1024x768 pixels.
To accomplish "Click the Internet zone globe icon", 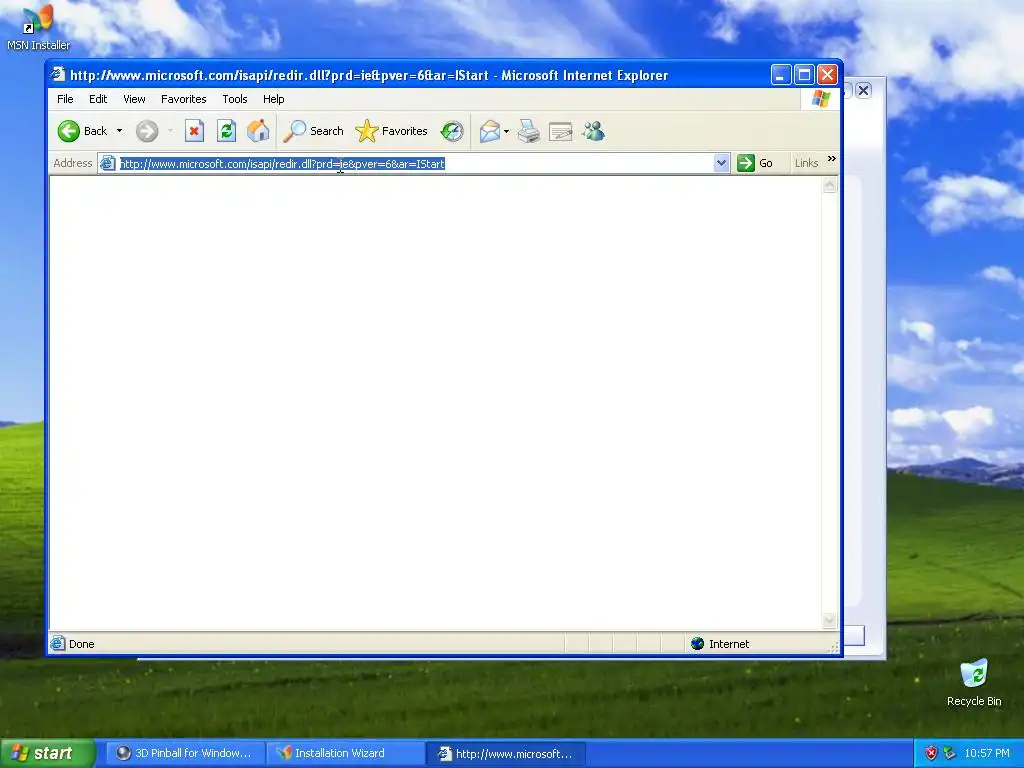I will [x=697, y=644].
